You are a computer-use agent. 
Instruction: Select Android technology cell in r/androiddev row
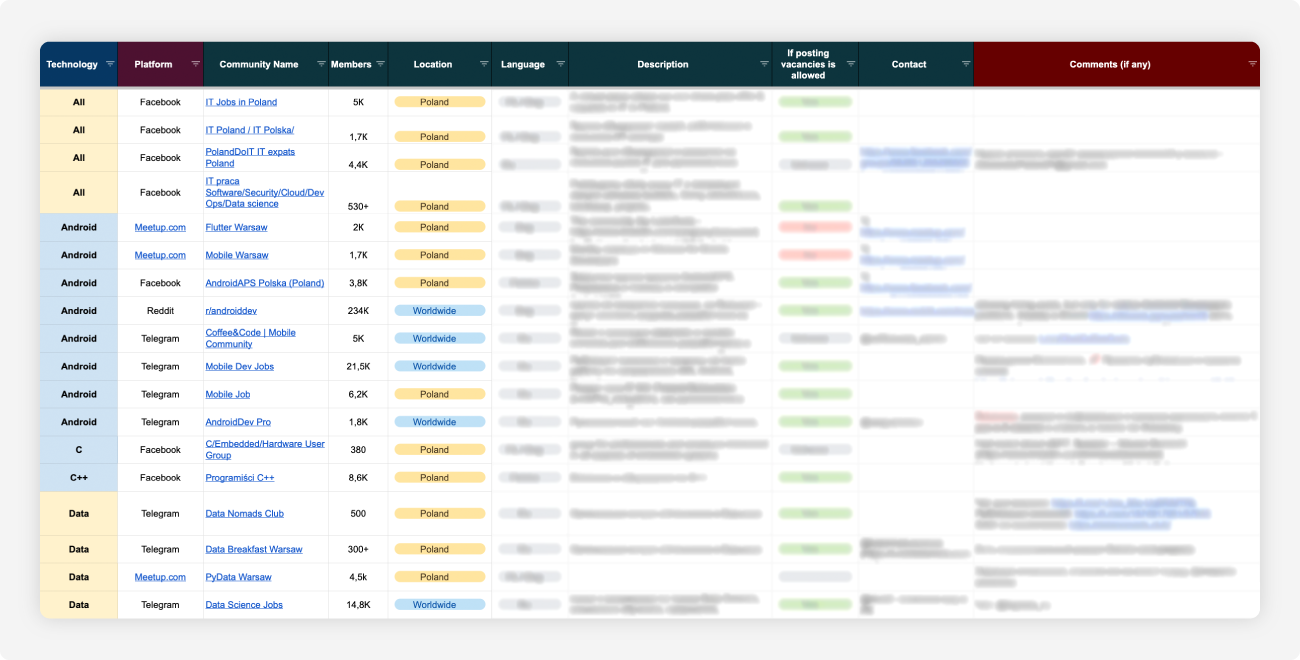point(79,311)
